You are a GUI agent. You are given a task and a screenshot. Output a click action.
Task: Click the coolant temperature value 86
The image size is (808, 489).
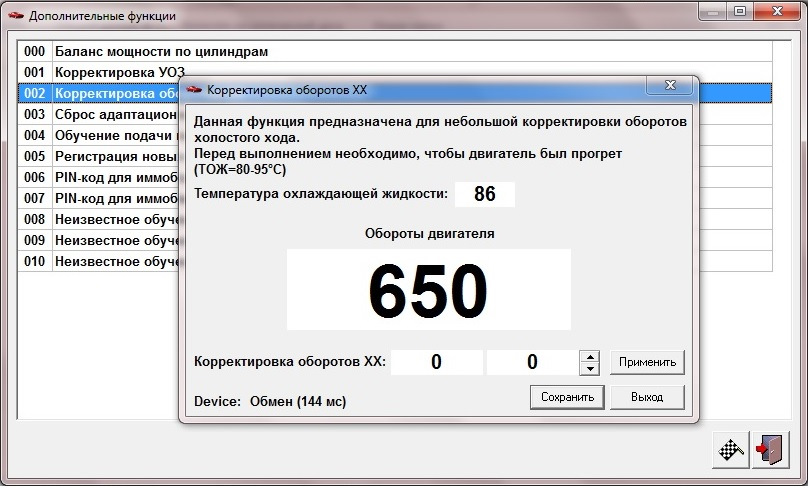(x=484, y=194)
